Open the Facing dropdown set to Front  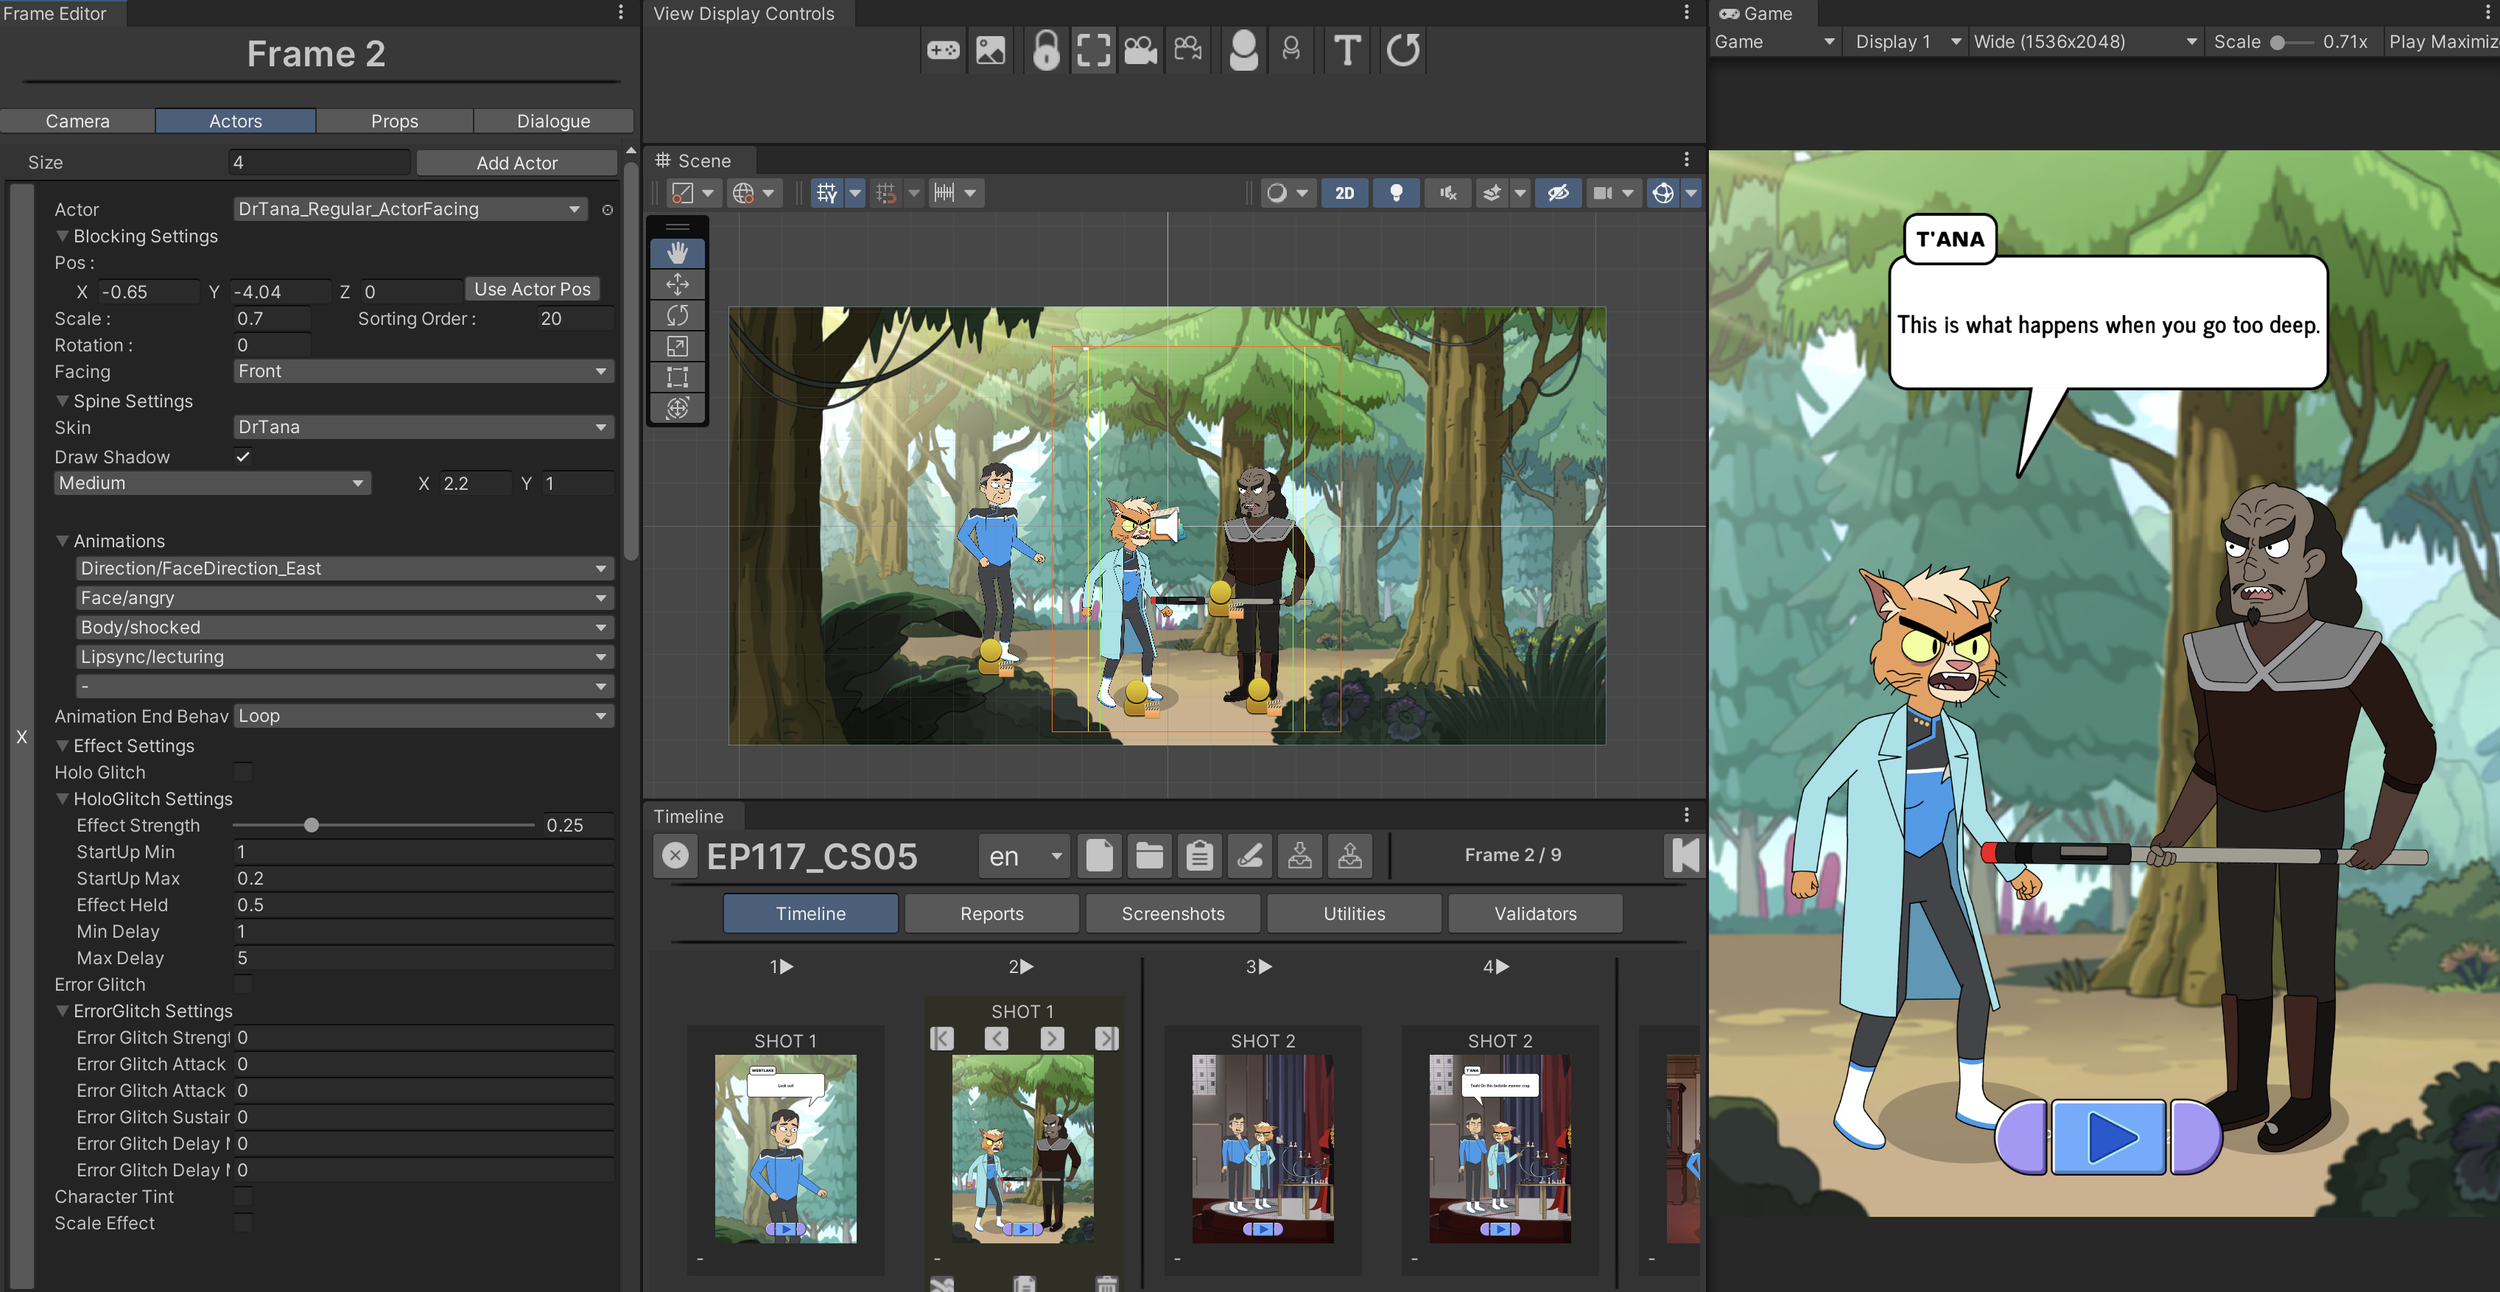(422, 371)
